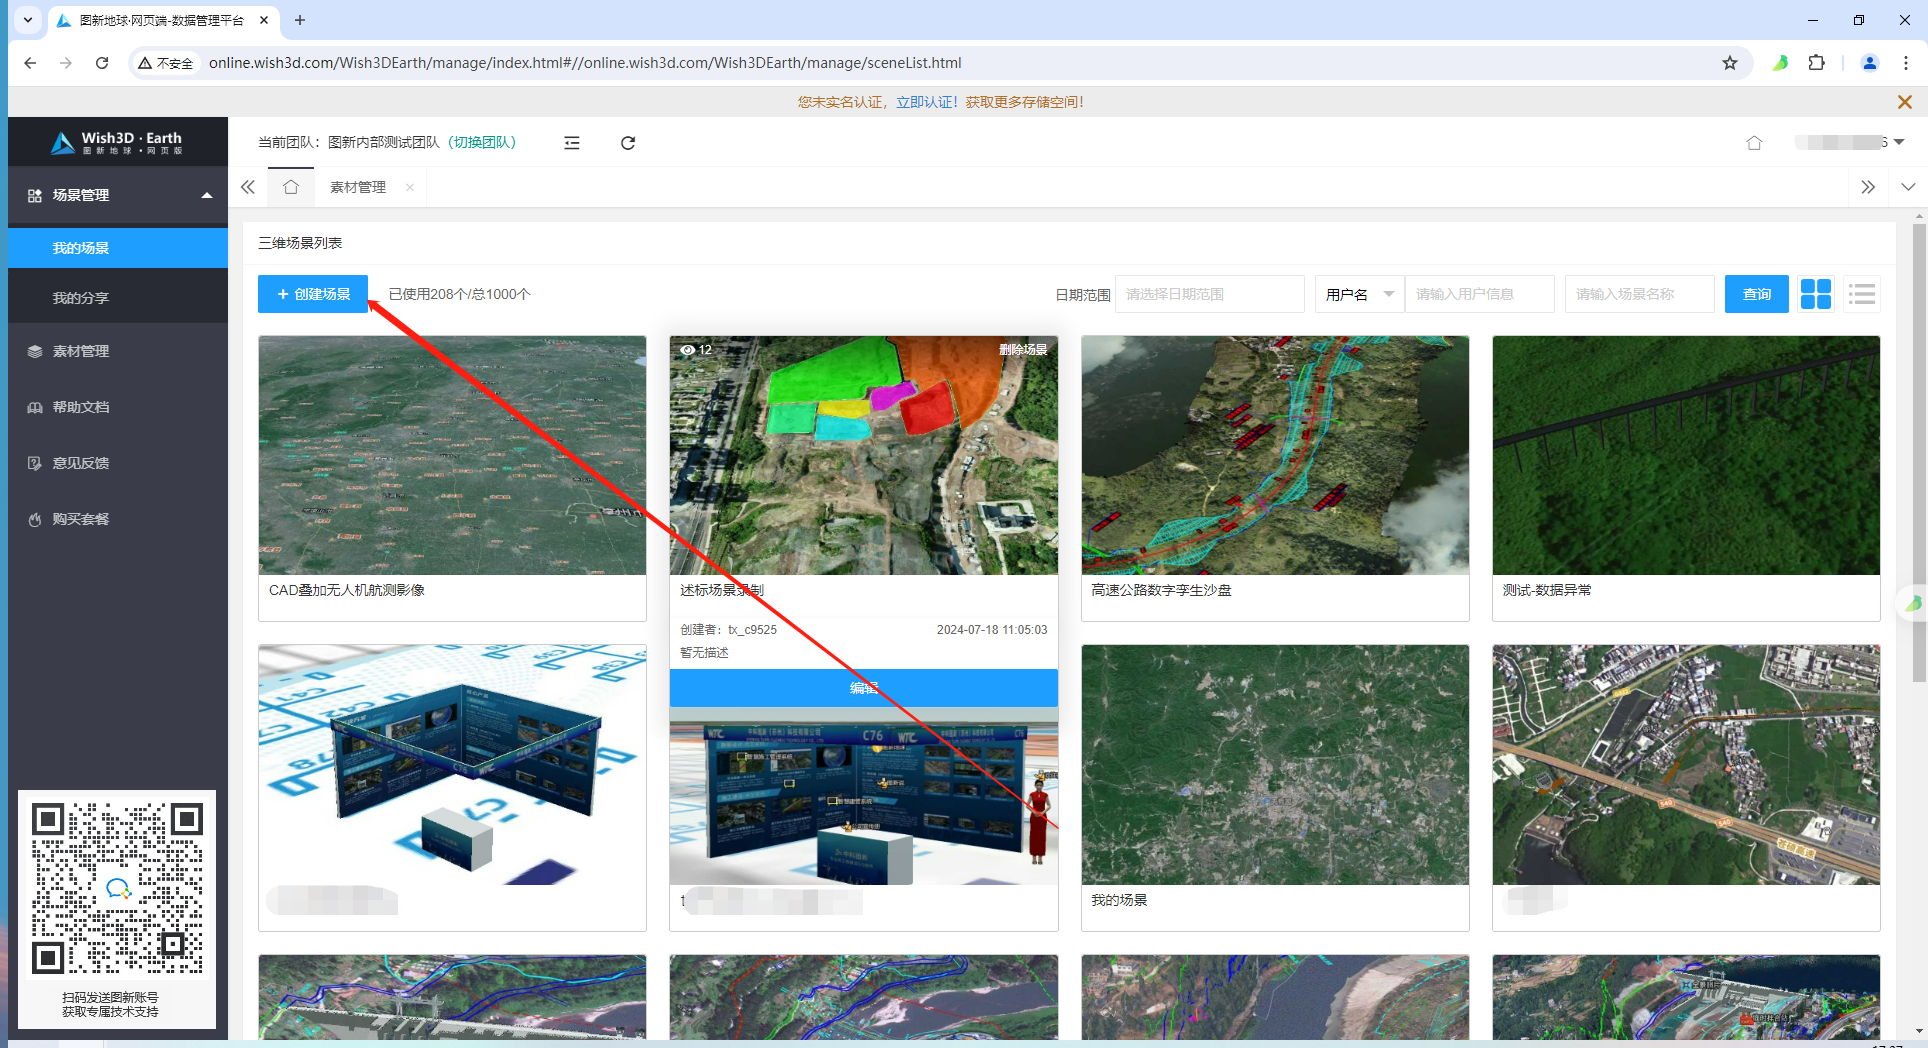1928x1048 pixels.
Task: Click the 不安全 site security indicator
Action: click(x=166, y=63)
